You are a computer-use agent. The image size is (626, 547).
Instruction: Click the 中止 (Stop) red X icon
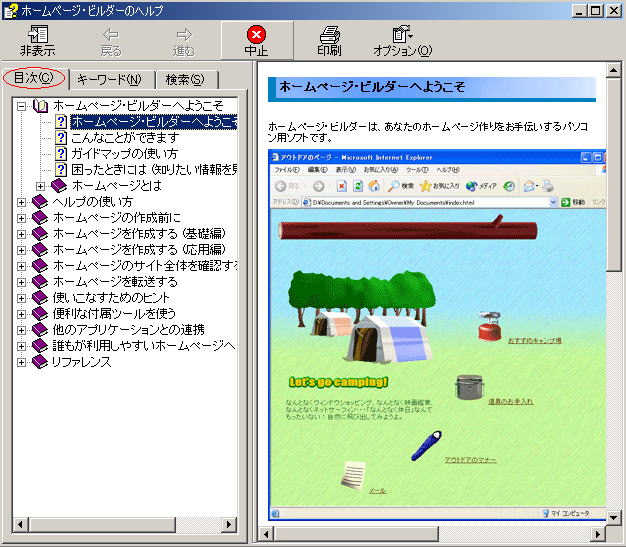256,34
